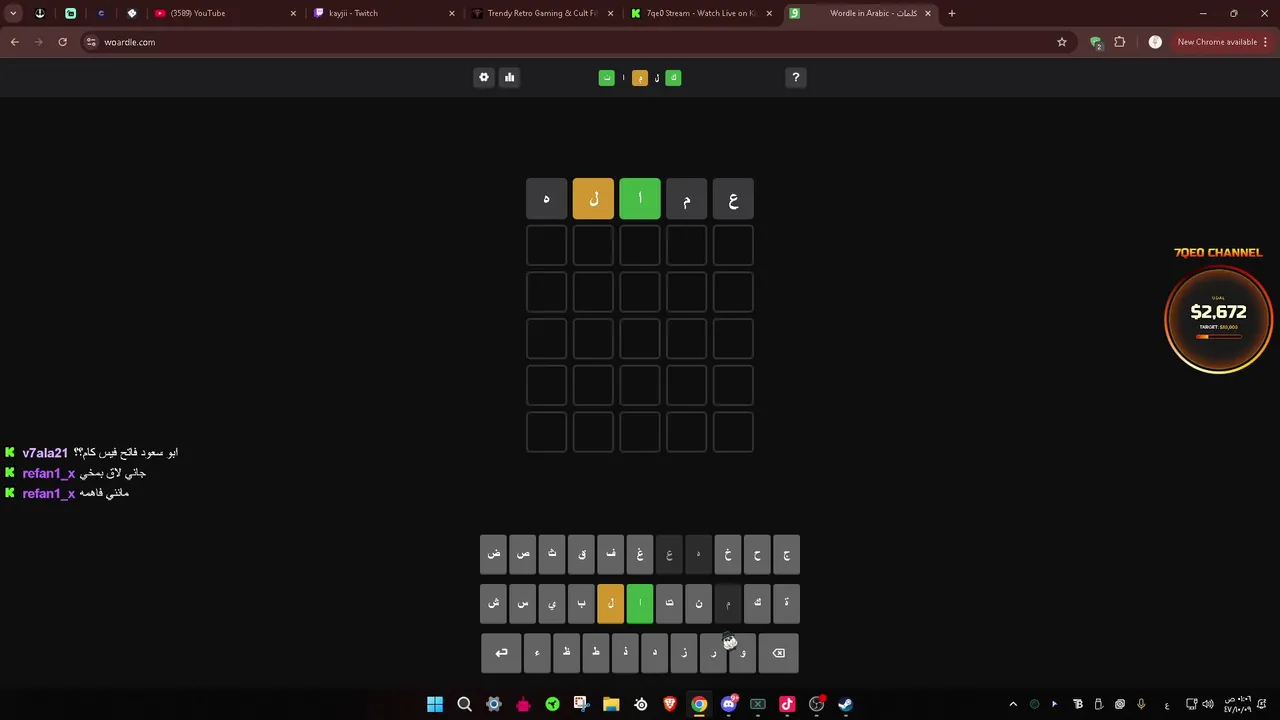Open TikTok from the taskbar
Image resolution: width=1280 pixels, height=720 pixels.
coord(787,704)
